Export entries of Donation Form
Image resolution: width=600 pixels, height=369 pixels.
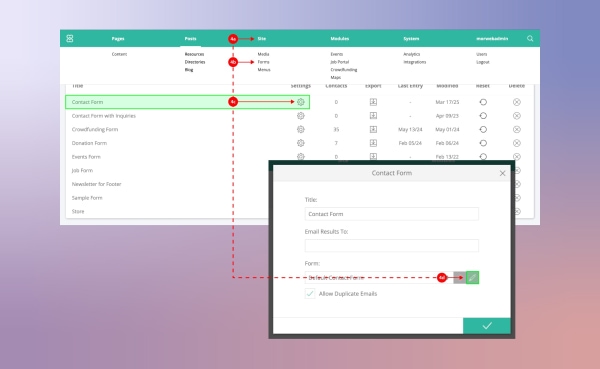point(373,143)
